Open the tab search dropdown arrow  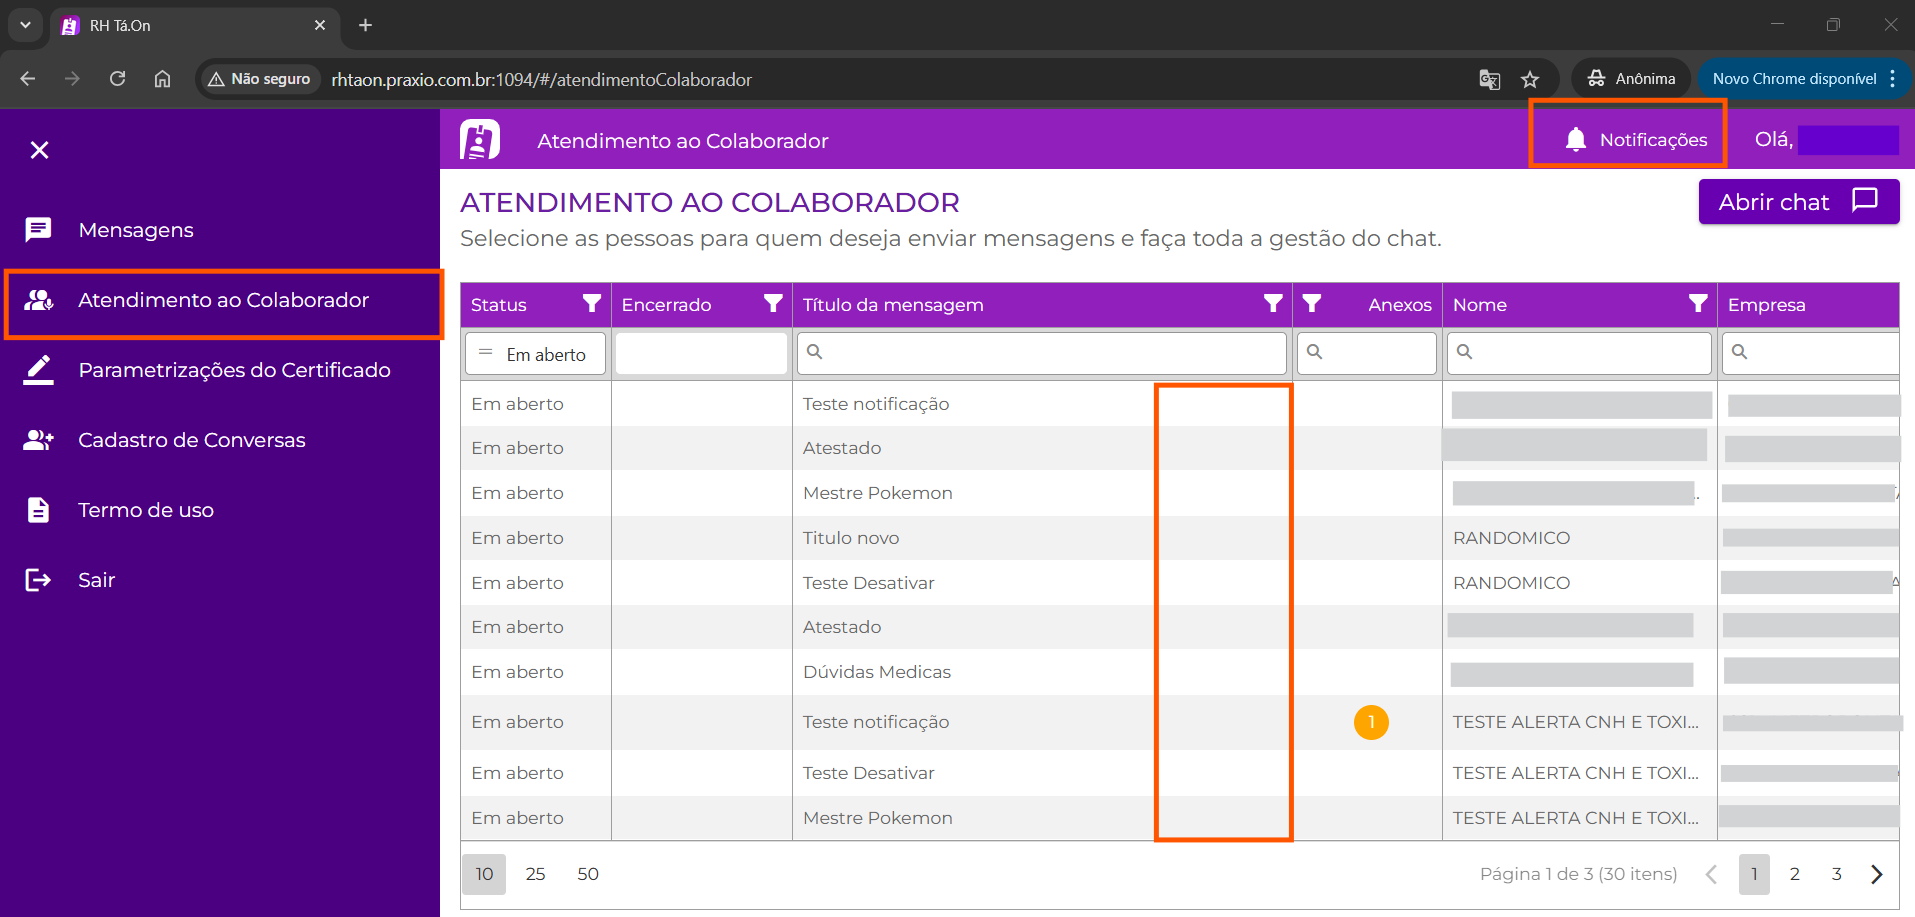(25, 25)
